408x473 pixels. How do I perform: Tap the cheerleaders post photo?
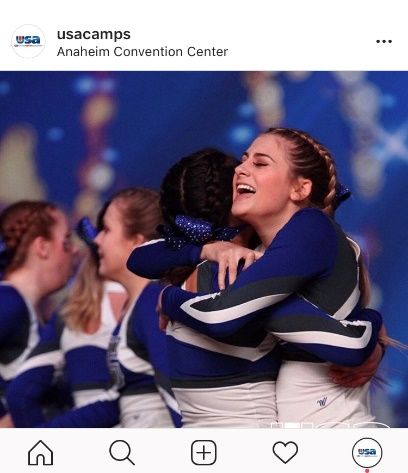(204, 249)
